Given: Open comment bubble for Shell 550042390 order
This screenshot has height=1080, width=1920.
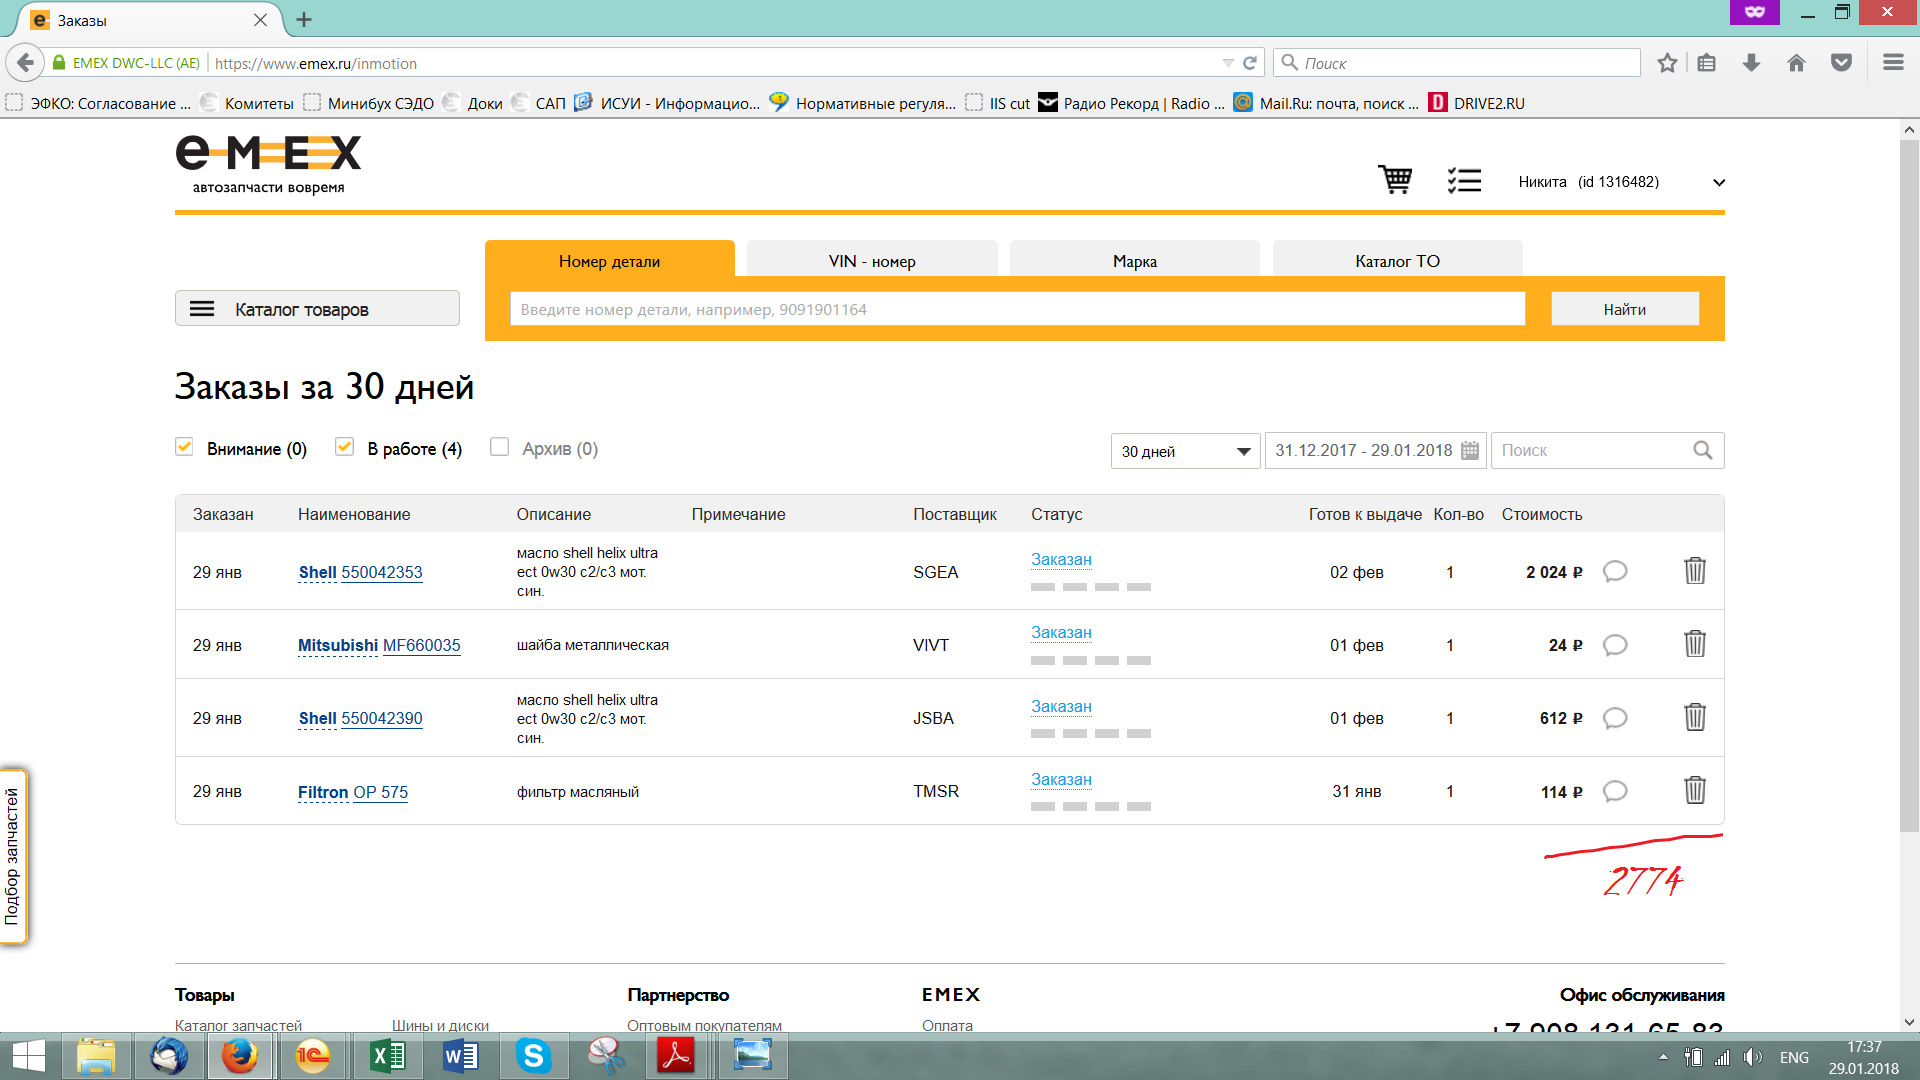Looking at the screenshot, I should click(1614, 718).
